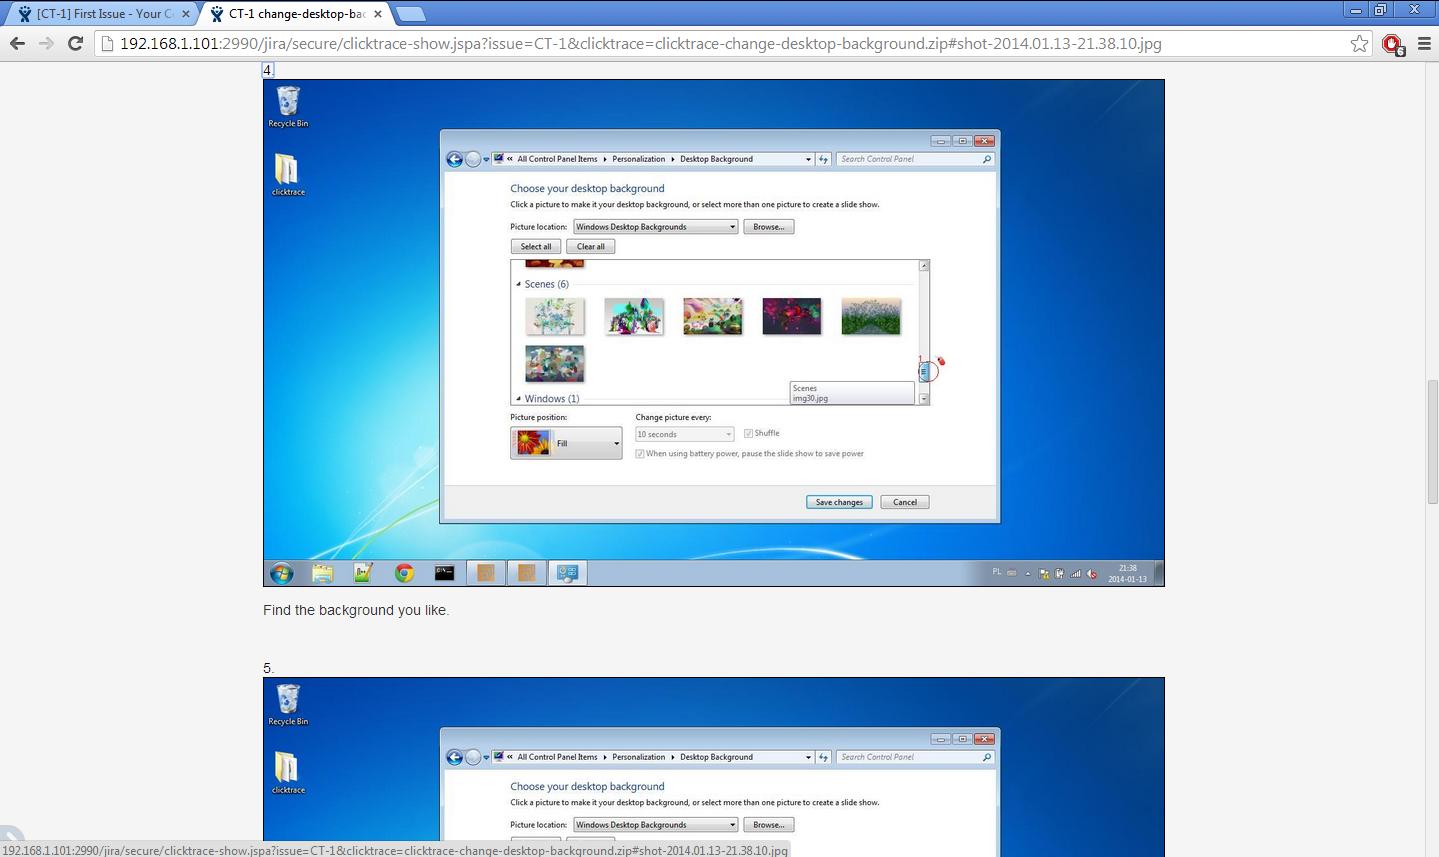The image size is (1439, 857).
Task: Open Windows Explorer from screenshot 4 taskbar
Action: point(322,573)
